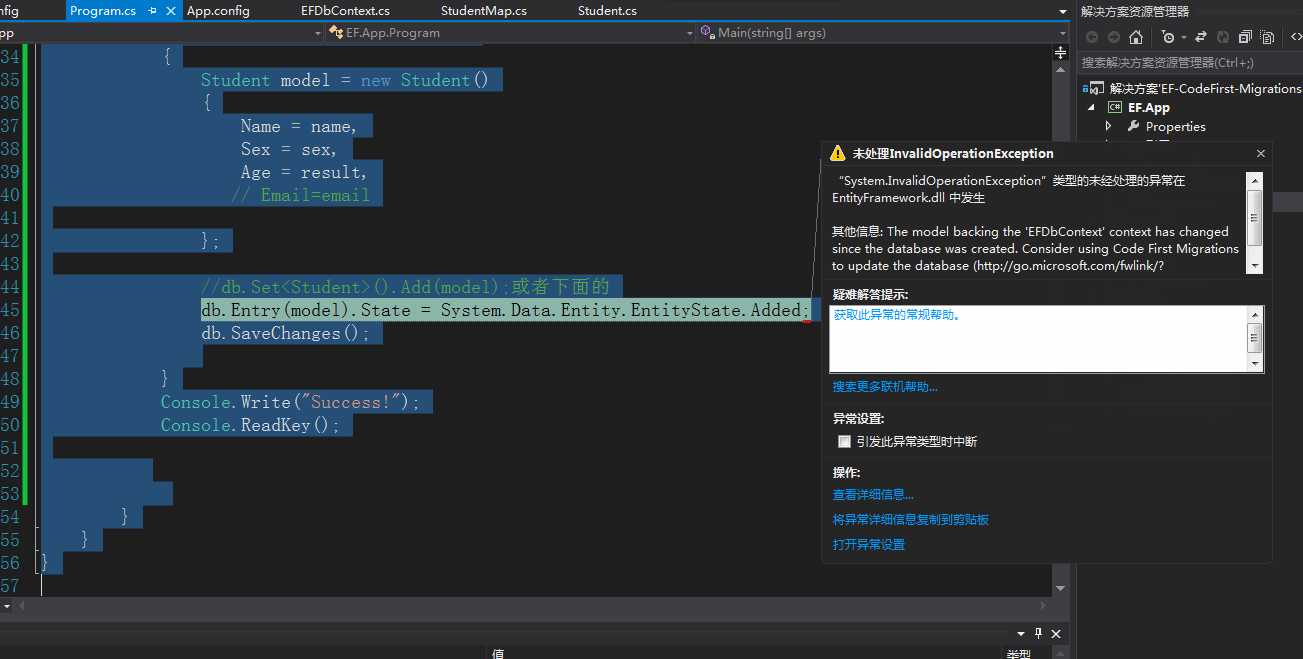Click the Collapse All icon in Solution Explorer

1245,37
